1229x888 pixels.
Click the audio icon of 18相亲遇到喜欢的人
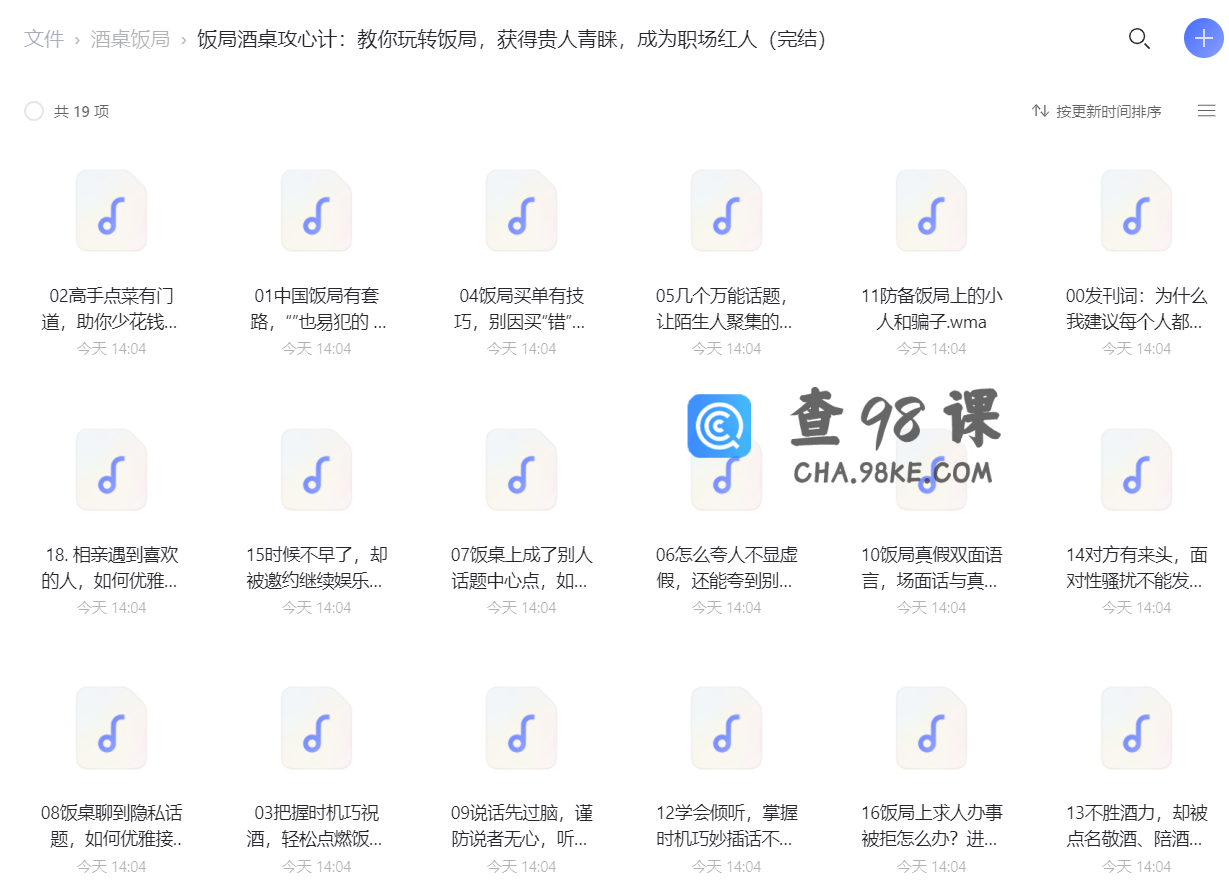pyautogui.click(x=111, y=469)
